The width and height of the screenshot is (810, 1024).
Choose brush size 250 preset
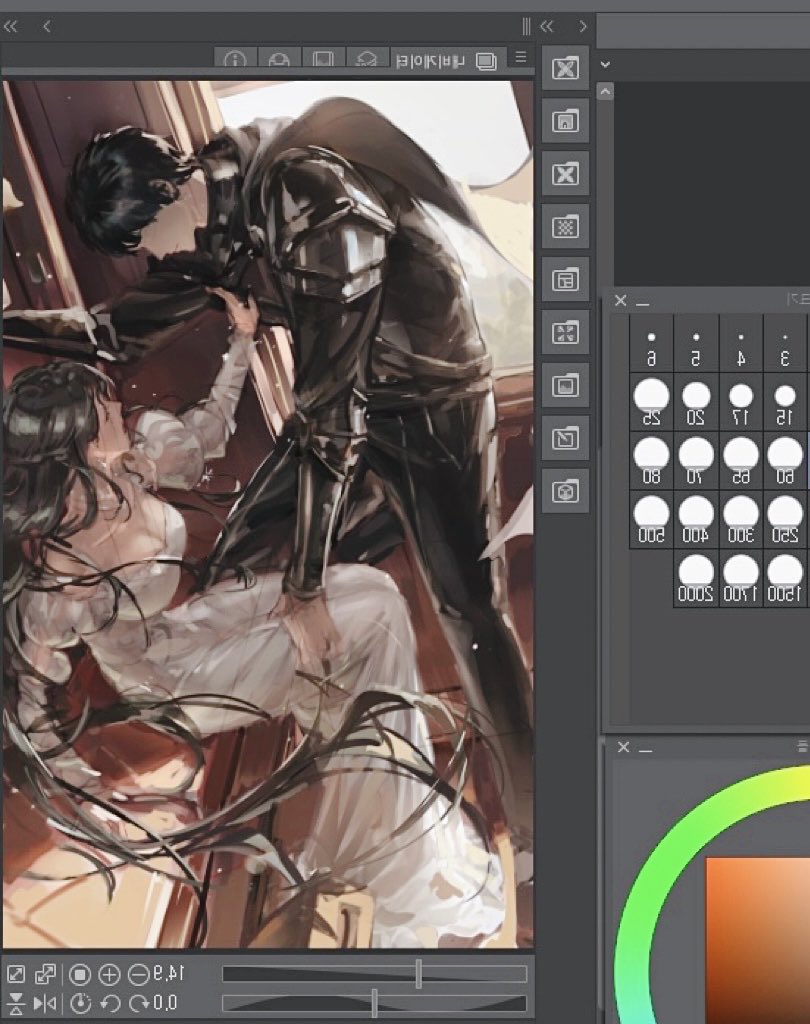785,520
